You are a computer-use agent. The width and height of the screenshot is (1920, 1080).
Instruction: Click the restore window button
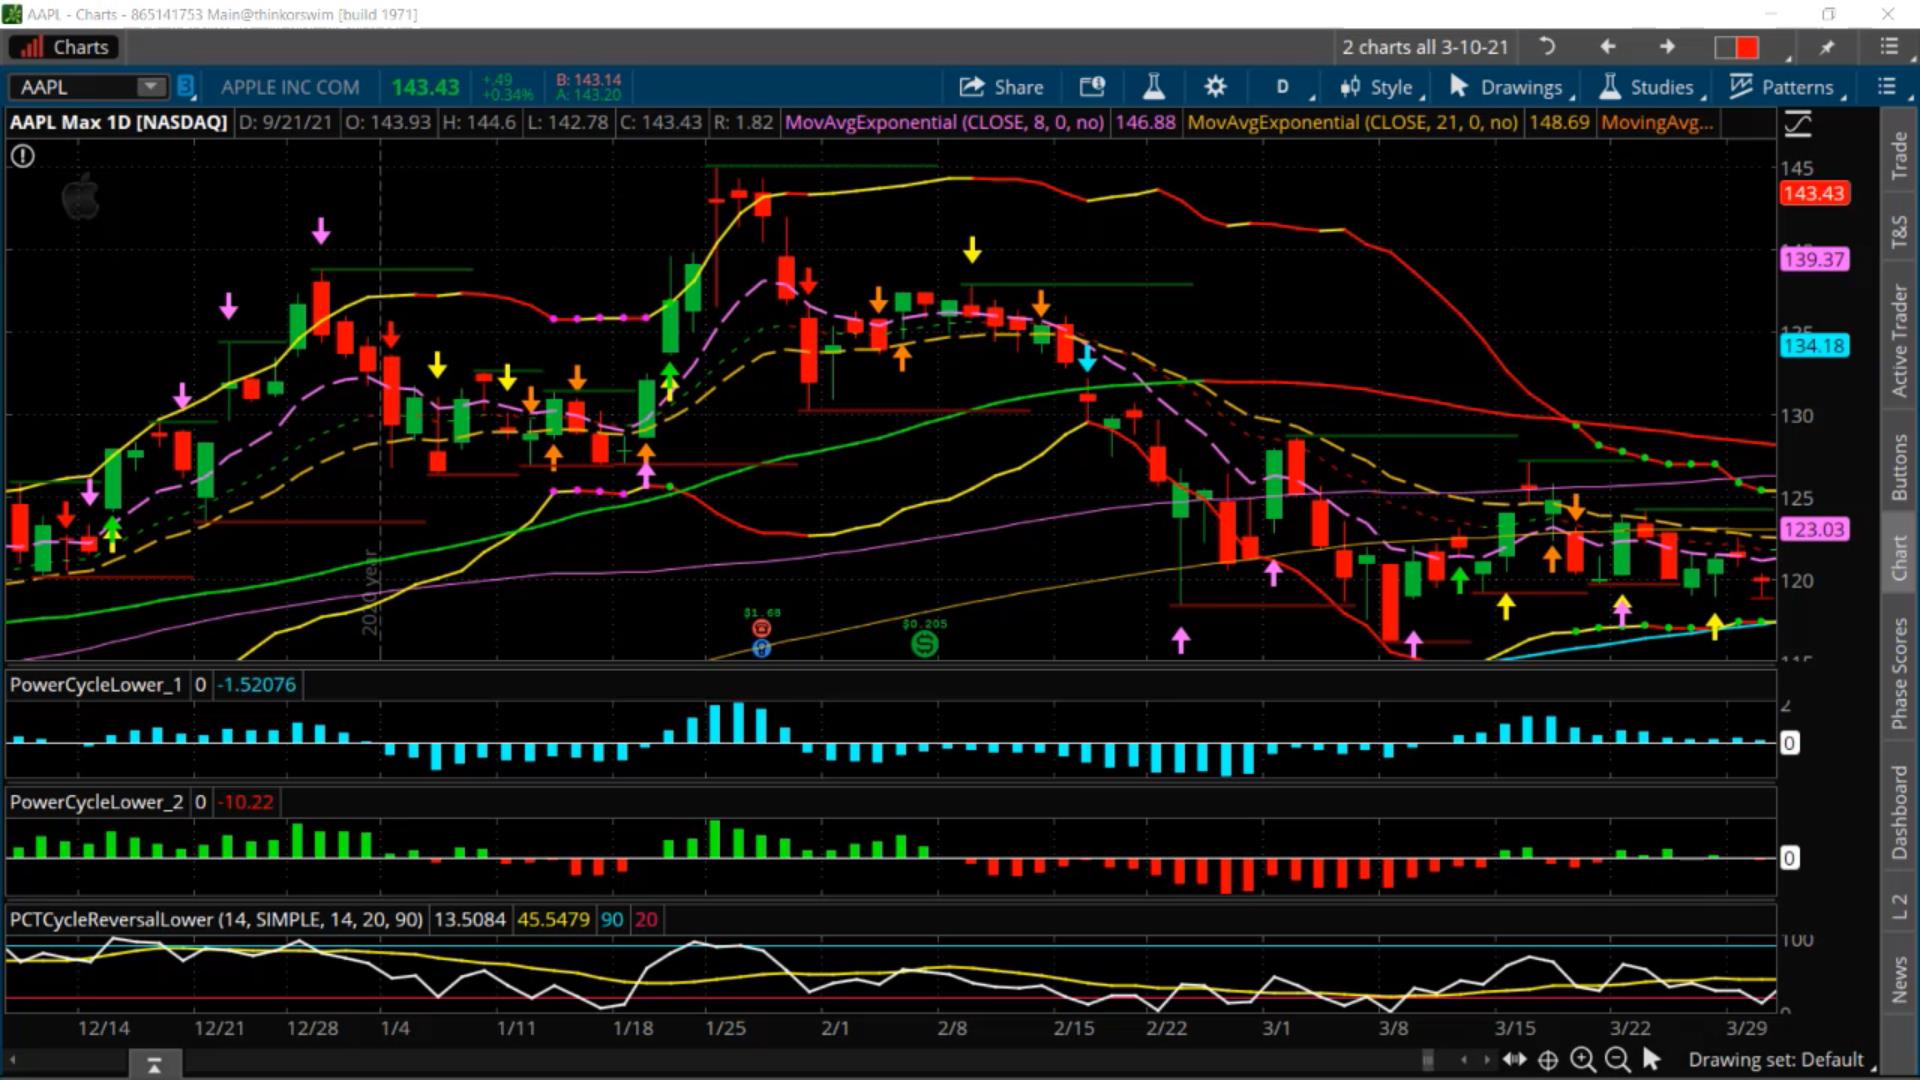click(1829, 14)
